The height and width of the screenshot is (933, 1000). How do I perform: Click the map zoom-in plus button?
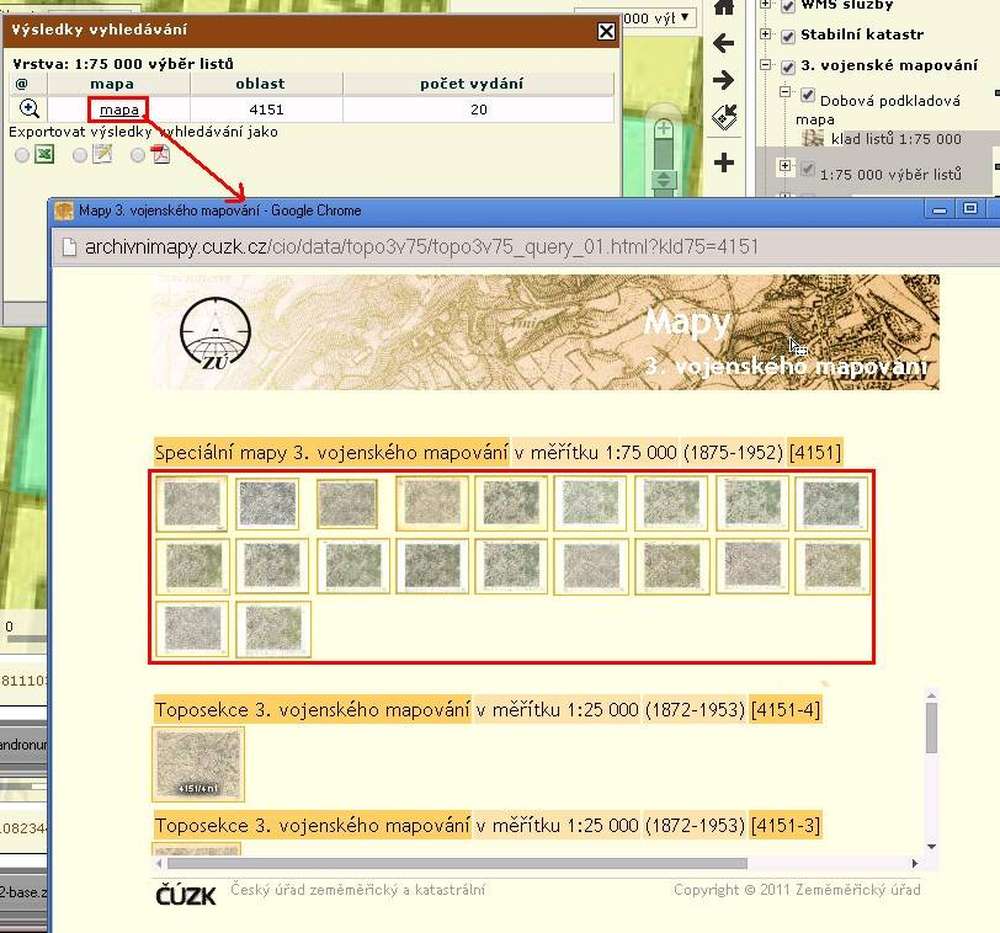click(663, 130)
